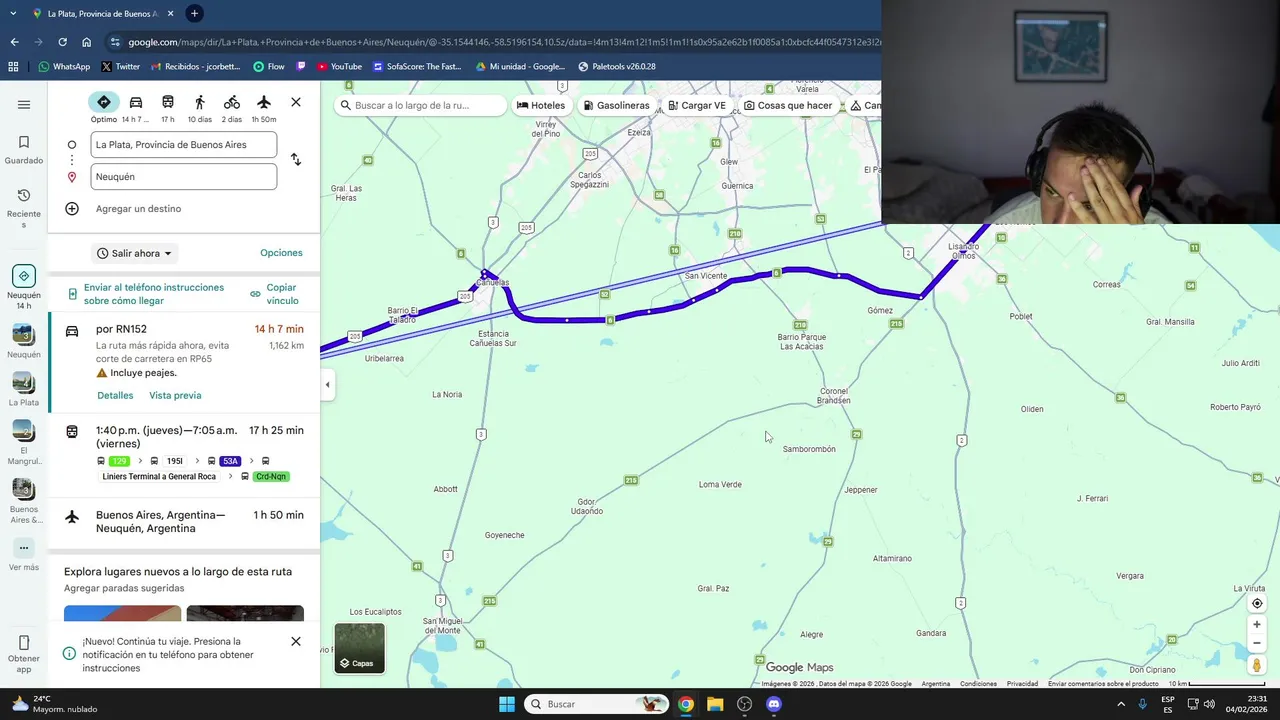Collapse the side panel arrow

coord(327,385)
